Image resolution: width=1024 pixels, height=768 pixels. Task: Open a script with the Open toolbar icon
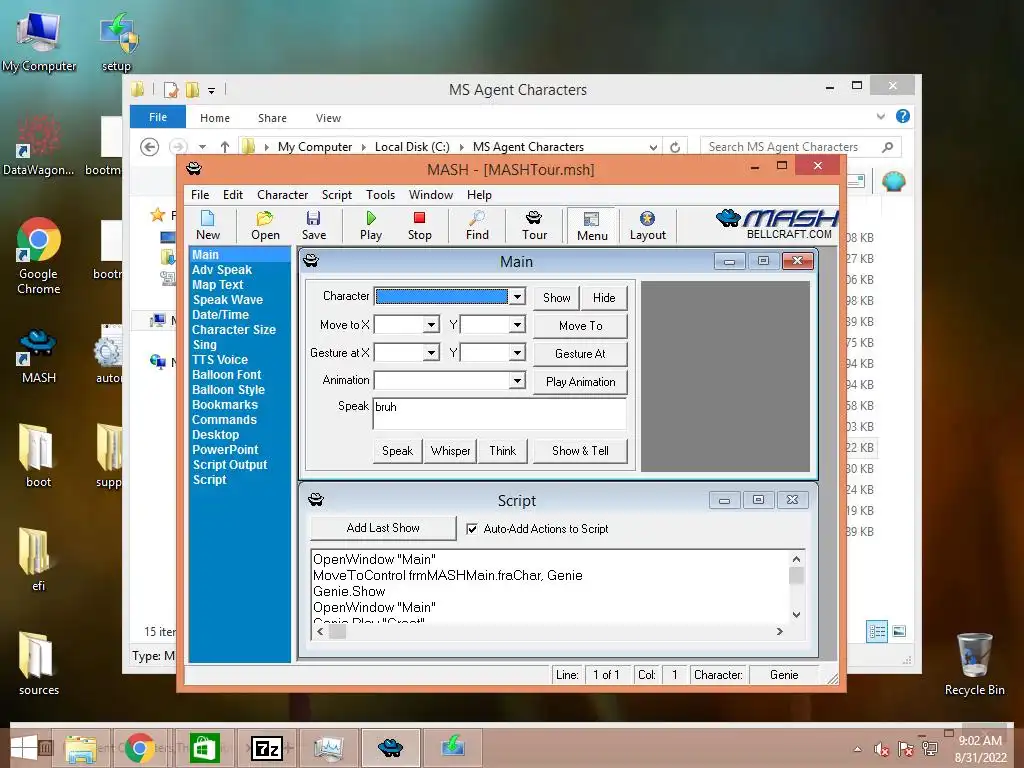[x=265, y=225]
